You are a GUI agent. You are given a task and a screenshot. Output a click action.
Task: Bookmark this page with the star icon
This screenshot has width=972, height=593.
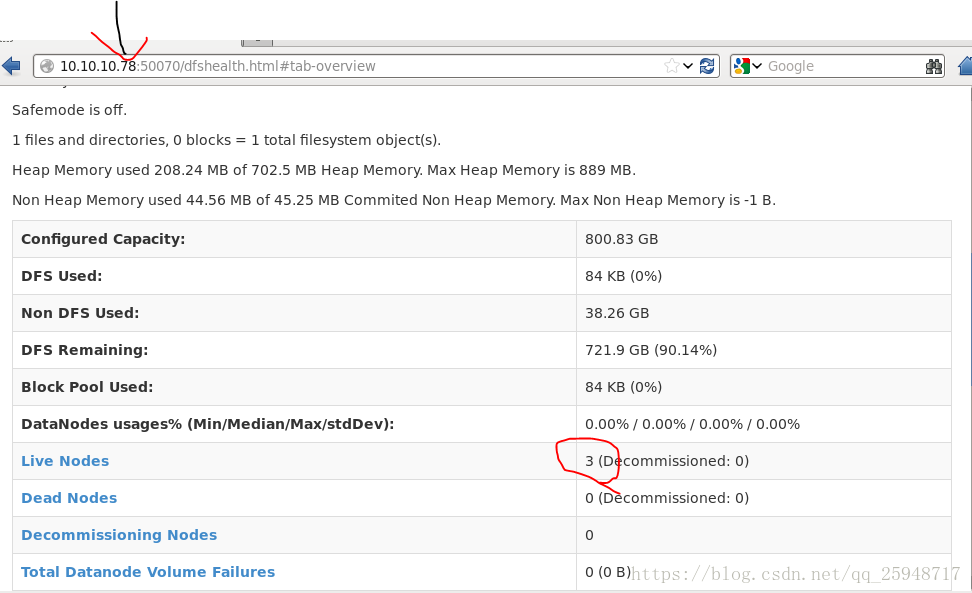(x=672, y=66)
